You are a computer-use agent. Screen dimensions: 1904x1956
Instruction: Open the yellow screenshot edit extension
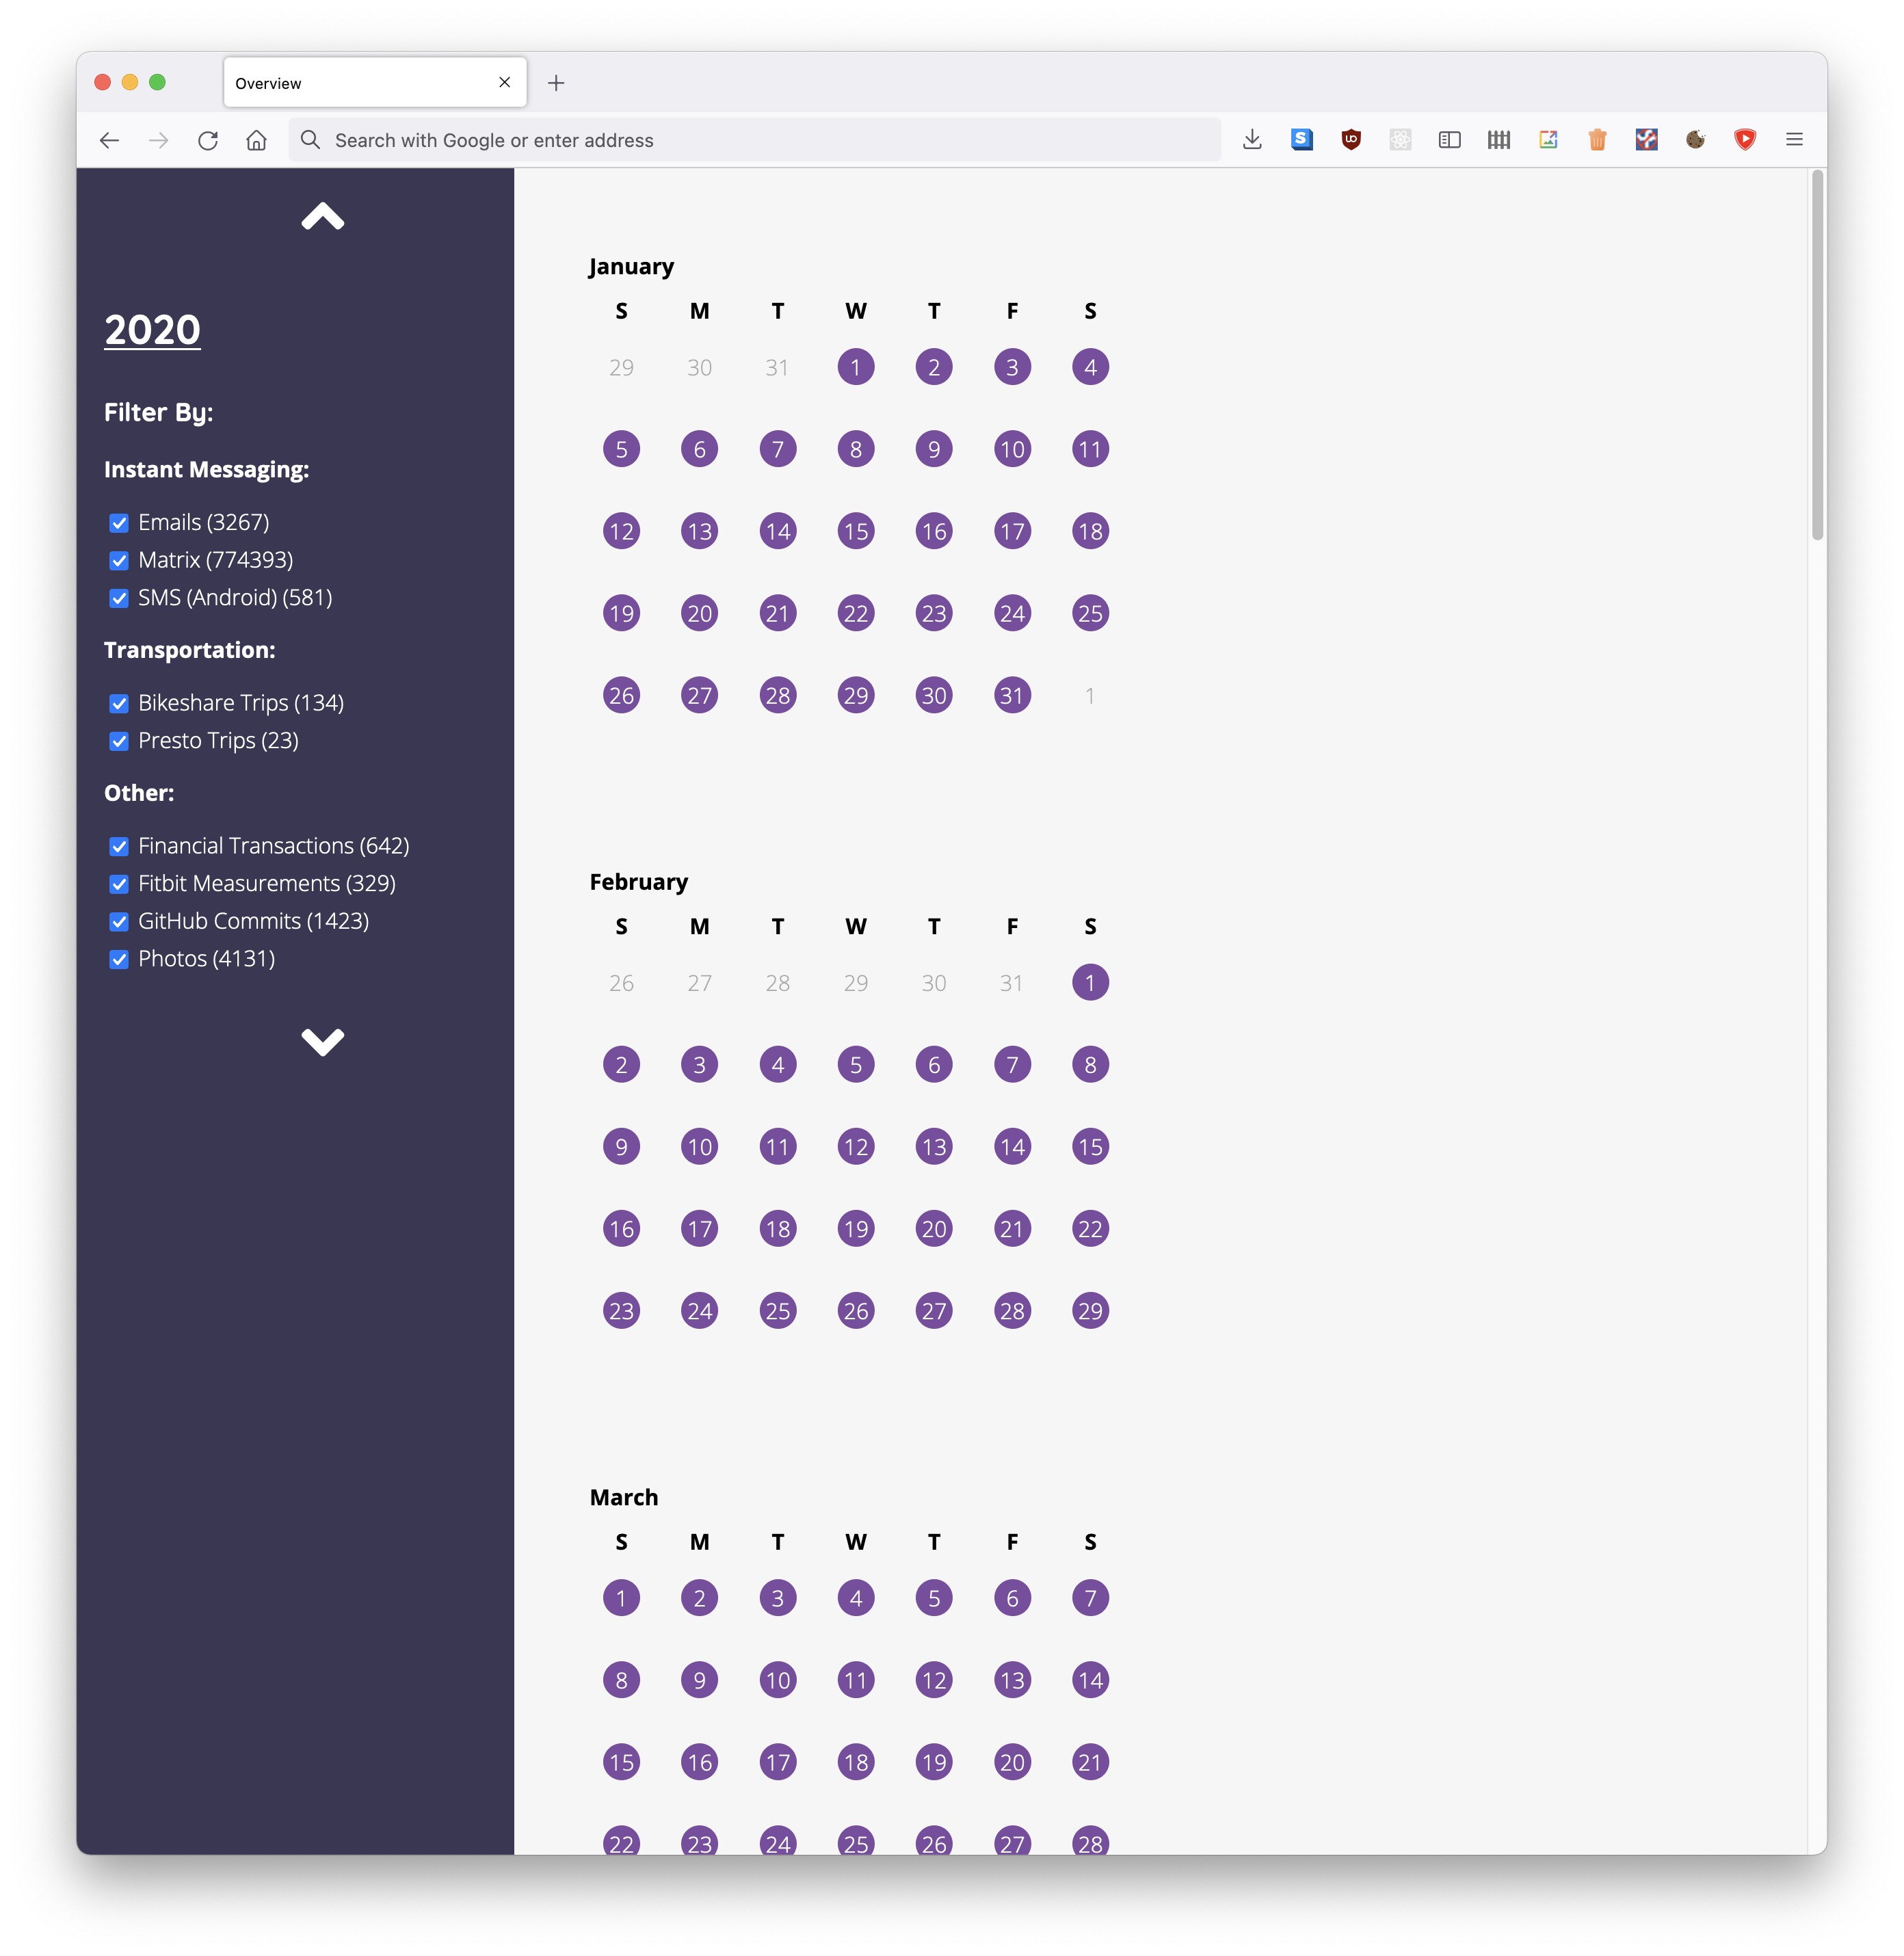[x=1548, y=140]
